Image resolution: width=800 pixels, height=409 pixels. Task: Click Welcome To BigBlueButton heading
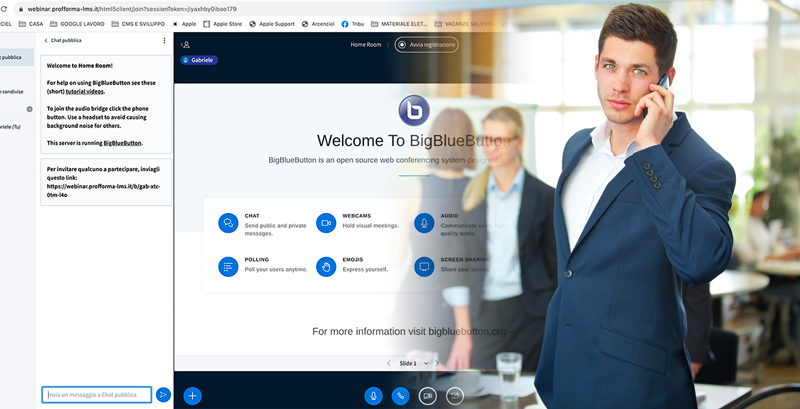click(414, 141)
